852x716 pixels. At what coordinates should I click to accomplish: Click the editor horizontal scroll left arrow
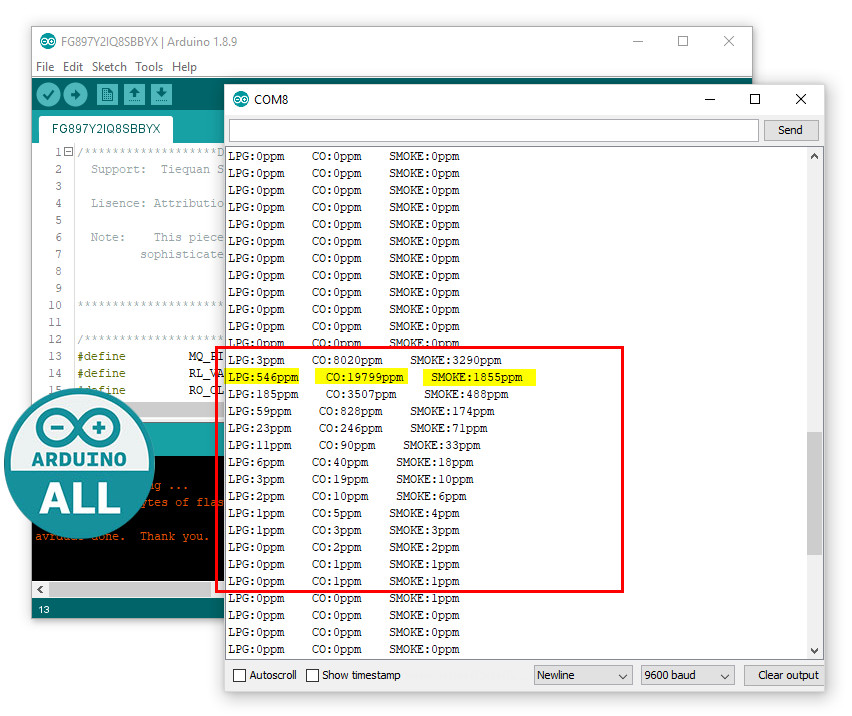tap(41, 589)
